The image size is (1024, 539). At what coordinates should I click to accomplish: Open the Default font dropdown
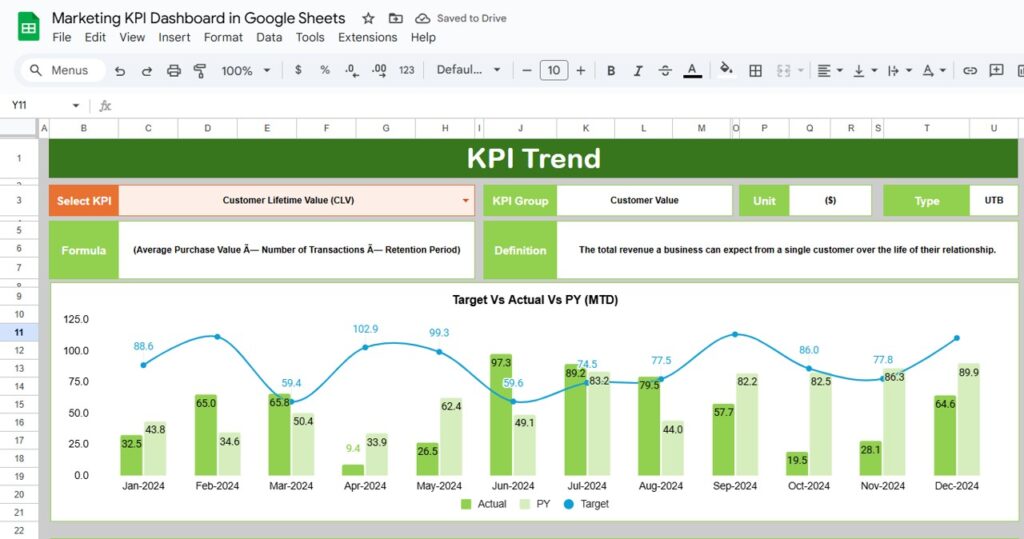coord(468,70)
